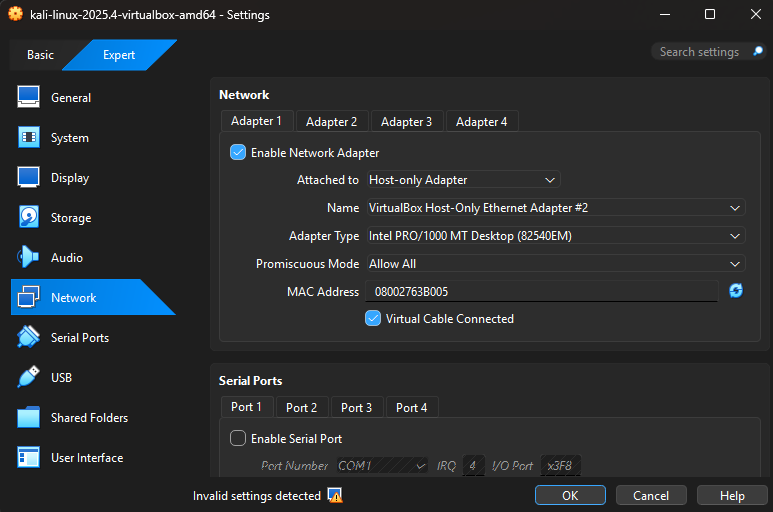Click the Audio speaker icon
The height and width of the screenshot is (512, 773).
28,257
